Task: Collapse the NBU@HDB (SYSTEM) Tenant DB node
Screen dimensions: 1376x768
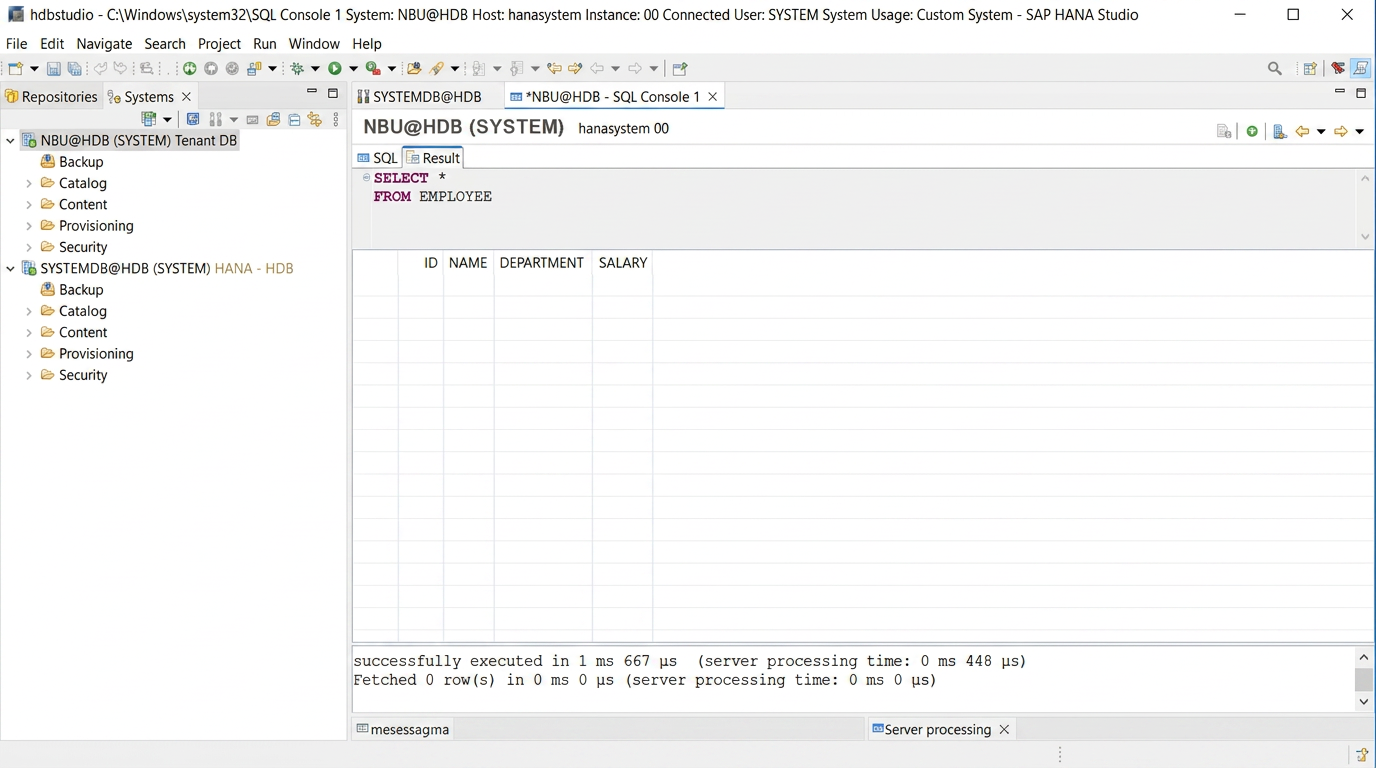Action: tap(11, 141)
